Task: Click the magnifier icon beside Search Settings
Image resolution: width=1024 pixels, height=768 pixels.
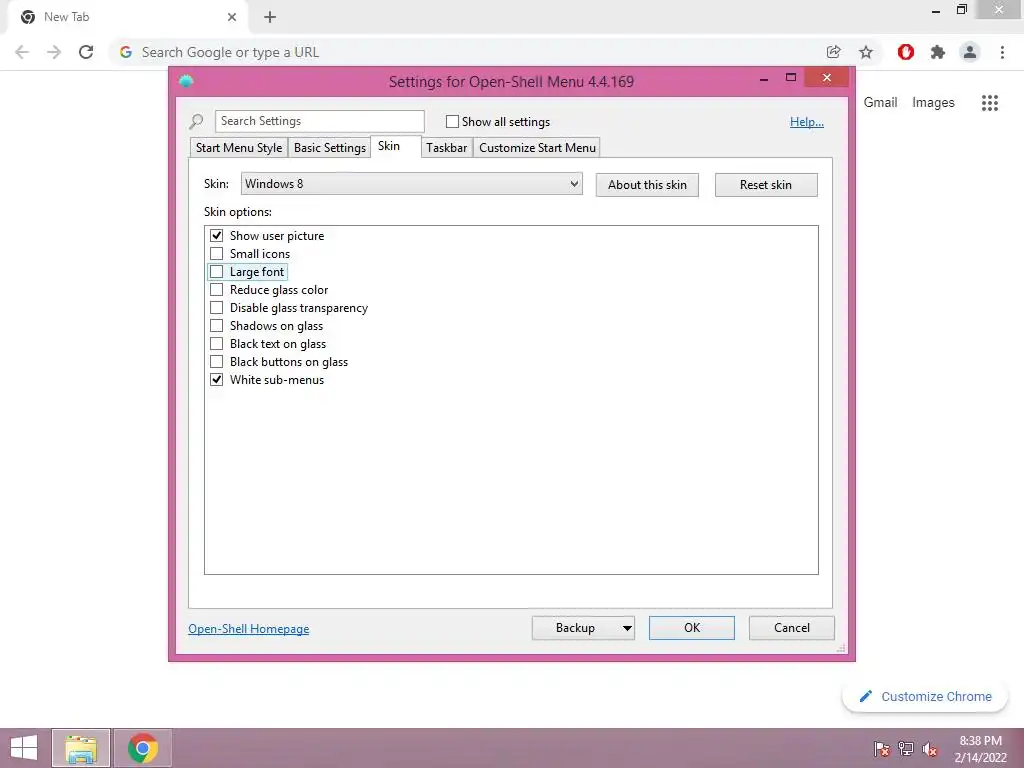Action: click(196, 121)
